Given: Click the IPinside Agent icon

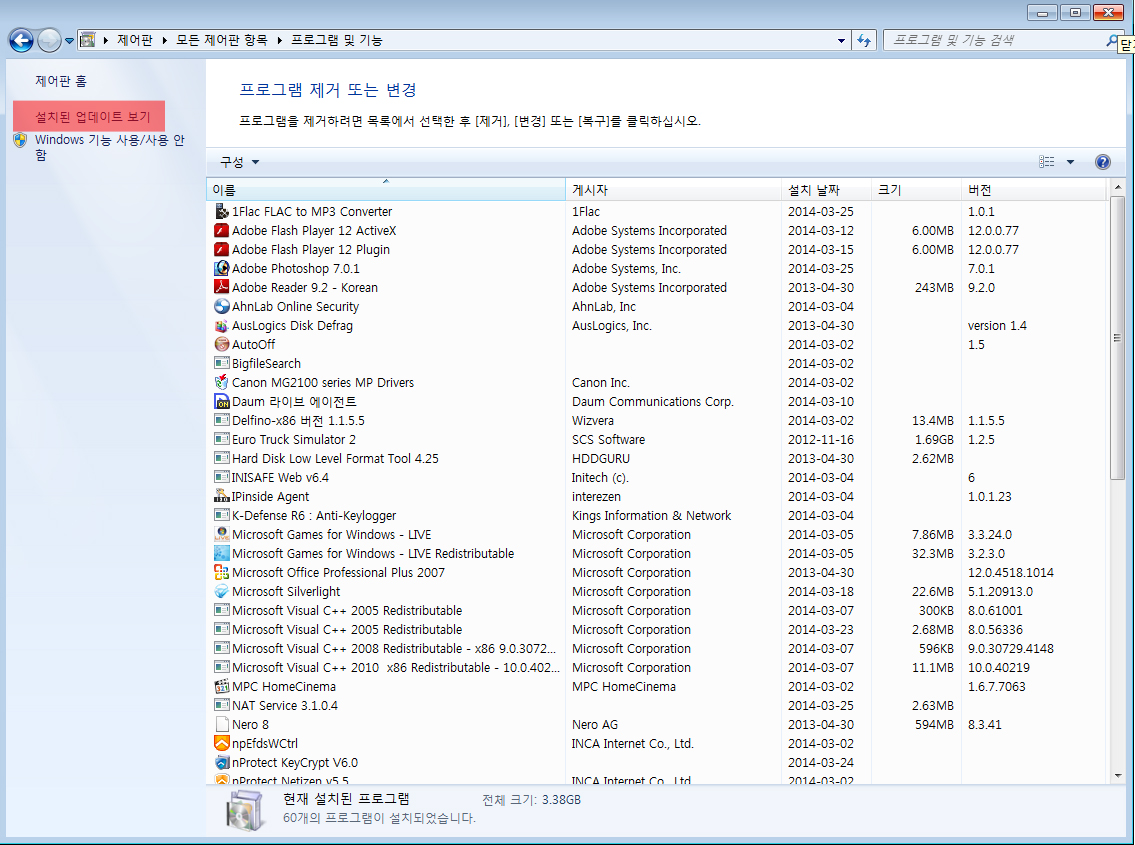Looking at the screenshot, I should (222, 496).
